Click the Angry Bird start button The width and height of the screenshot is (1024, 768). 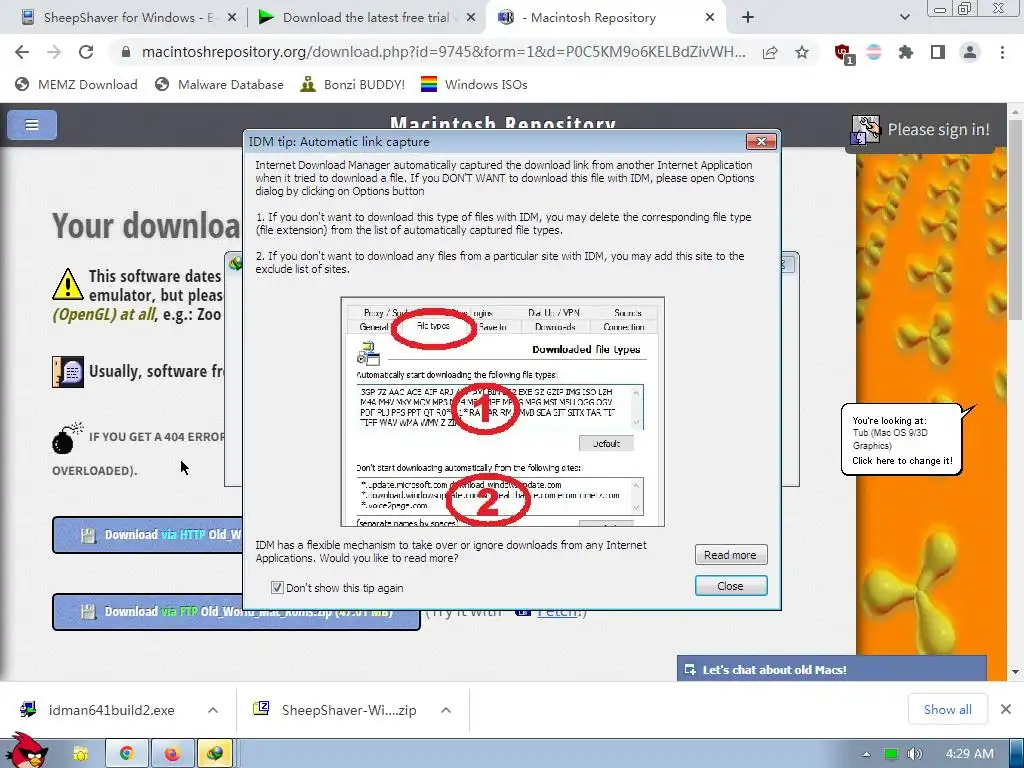point(26,750)
